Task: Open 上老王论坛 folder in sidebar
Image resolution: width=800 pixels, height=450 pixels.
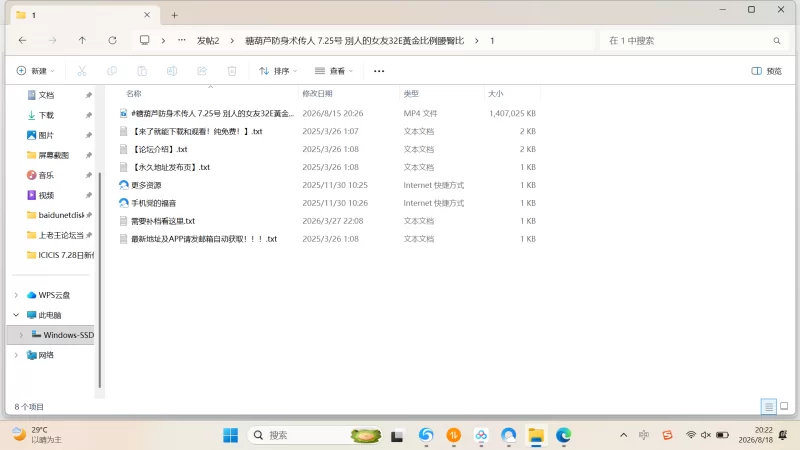Action: click(x=60, y=235)
